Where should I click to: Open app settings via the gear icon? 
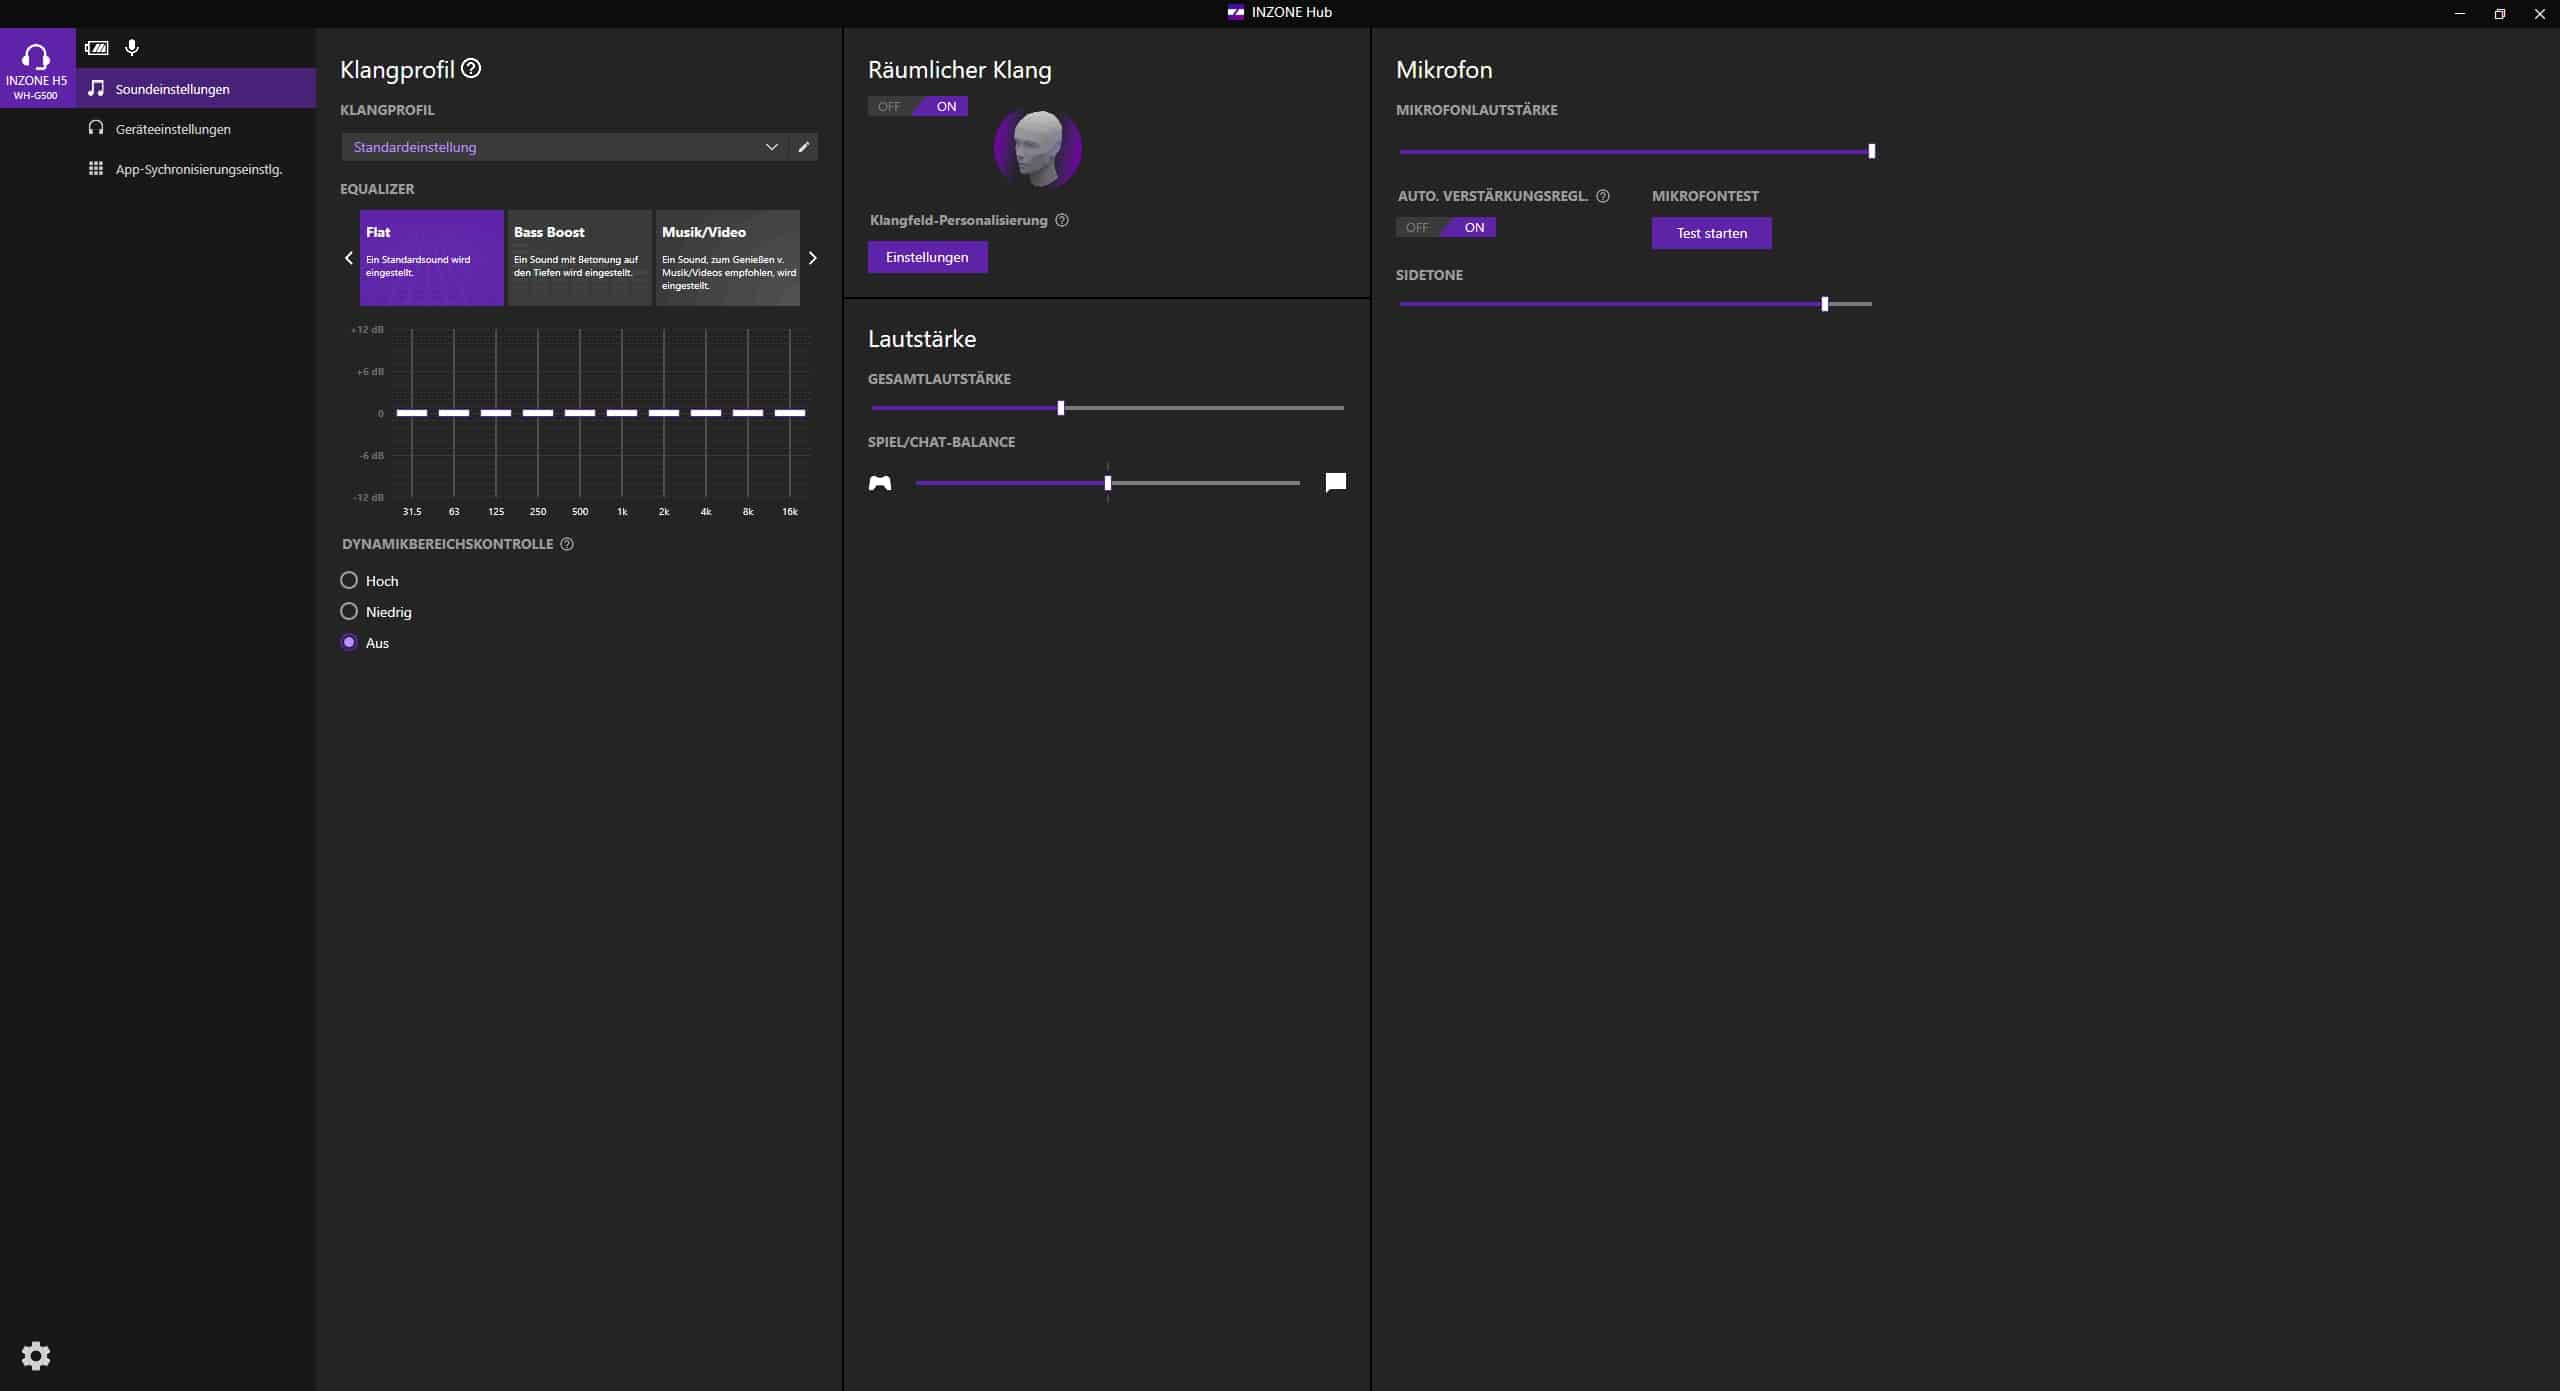(x=36, y=1355)
